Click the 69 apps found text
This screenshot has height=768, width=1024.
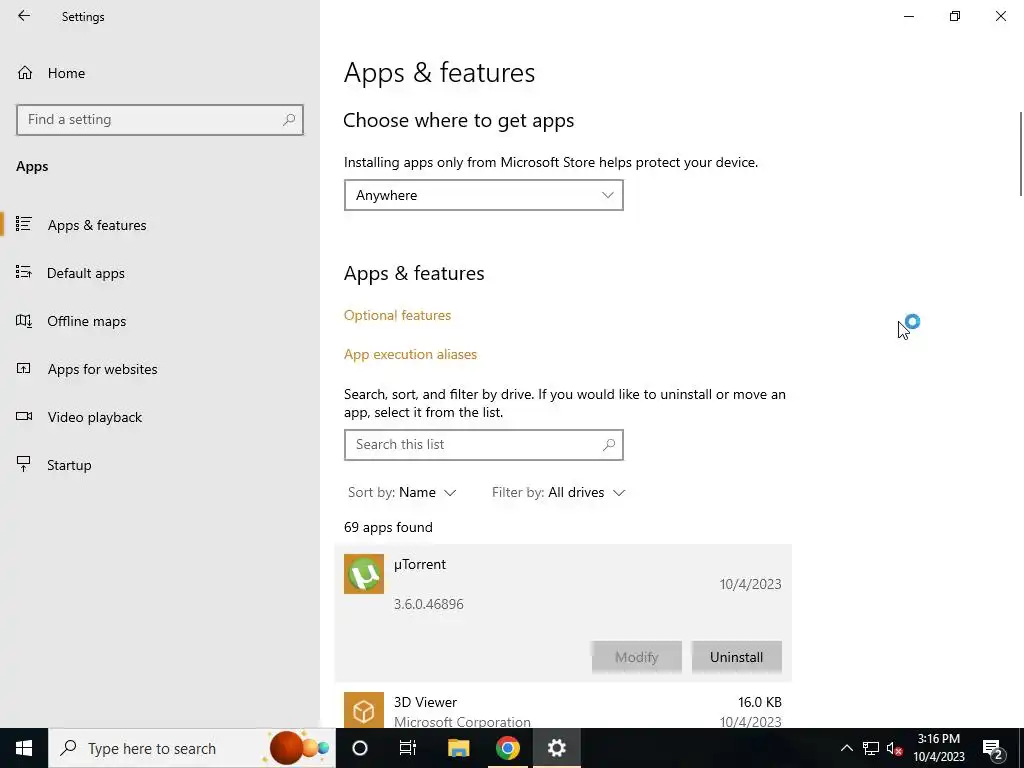[x=388, y=528]
